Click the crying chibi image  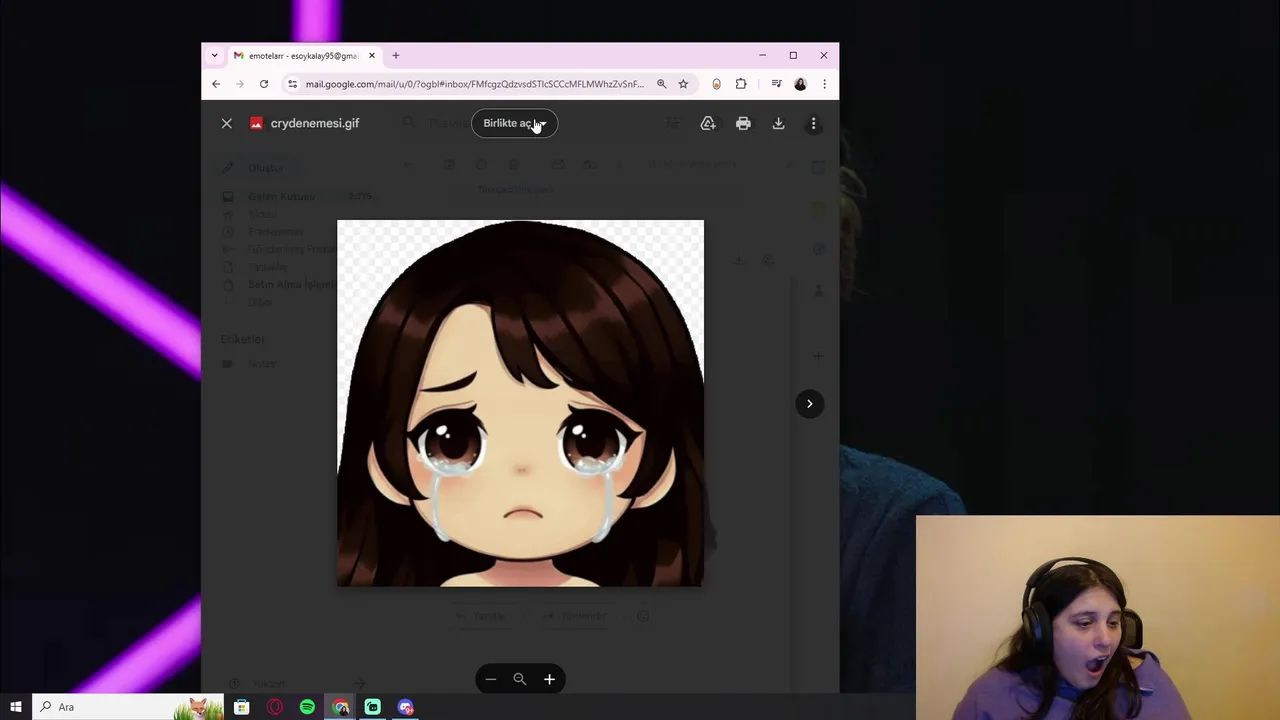pos(520,403)
